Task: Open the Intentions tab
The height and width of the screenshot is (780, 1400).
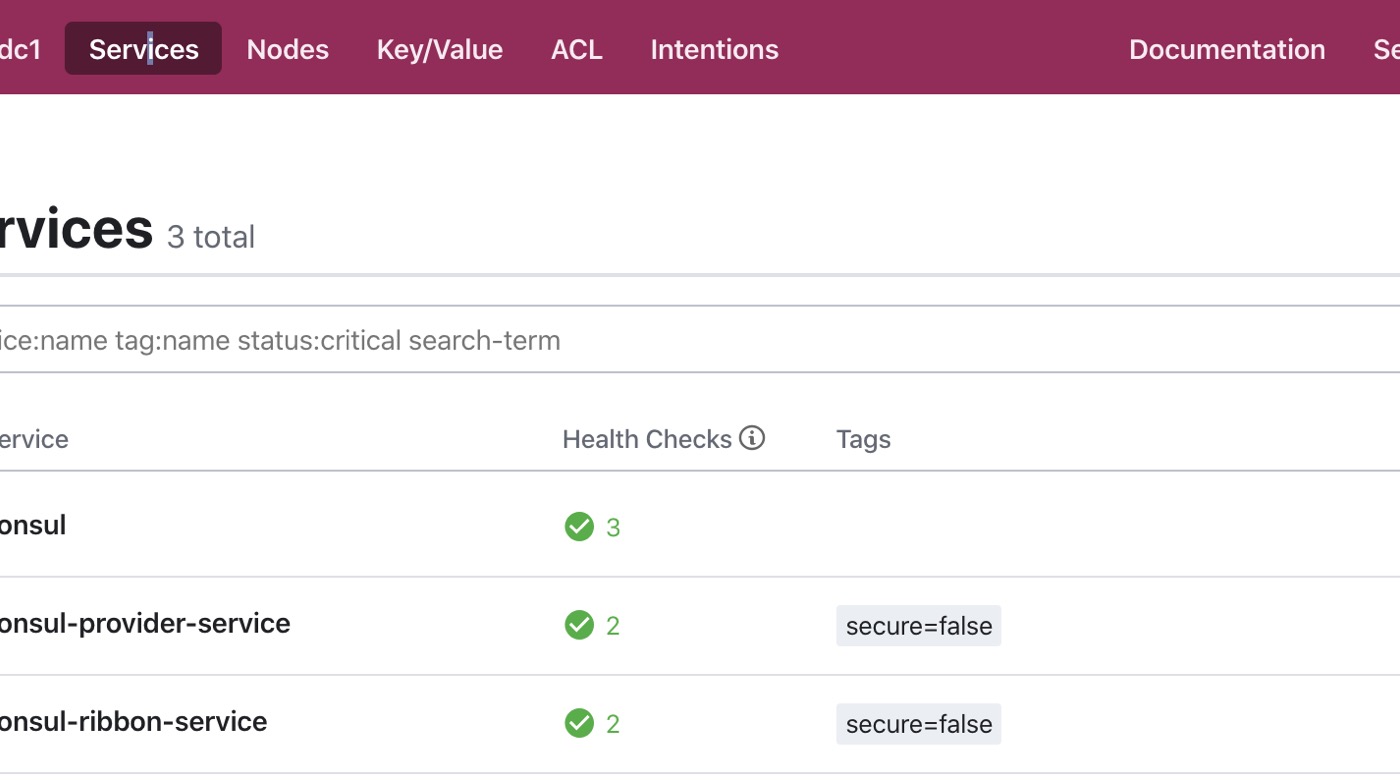Action: [714, 49]
